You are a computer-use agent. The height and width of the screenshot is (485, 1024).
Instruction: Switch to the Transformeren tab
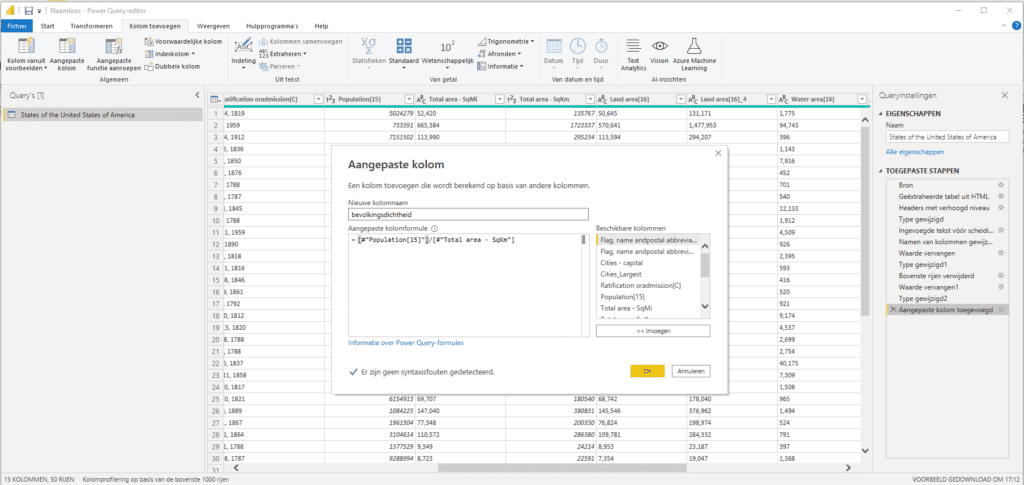point(90,26)
